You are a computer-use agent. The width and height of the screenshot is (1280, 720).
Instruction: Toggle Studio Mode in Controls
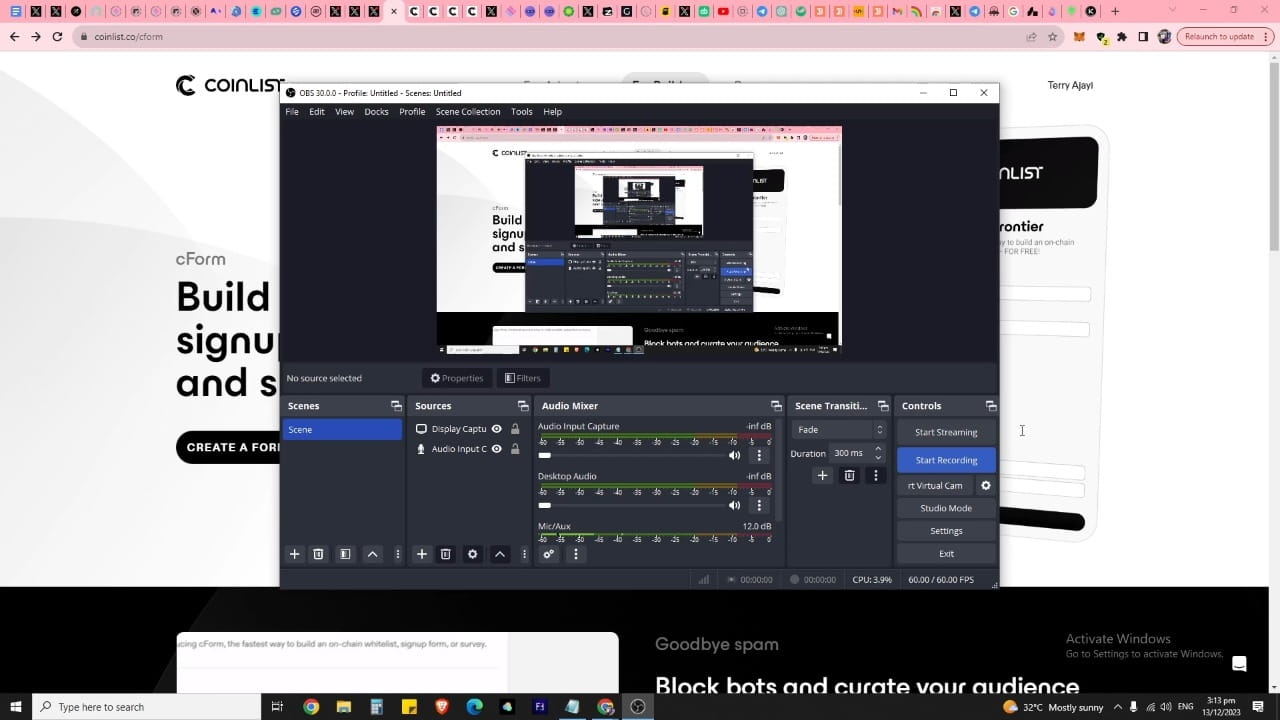(946, 508)
